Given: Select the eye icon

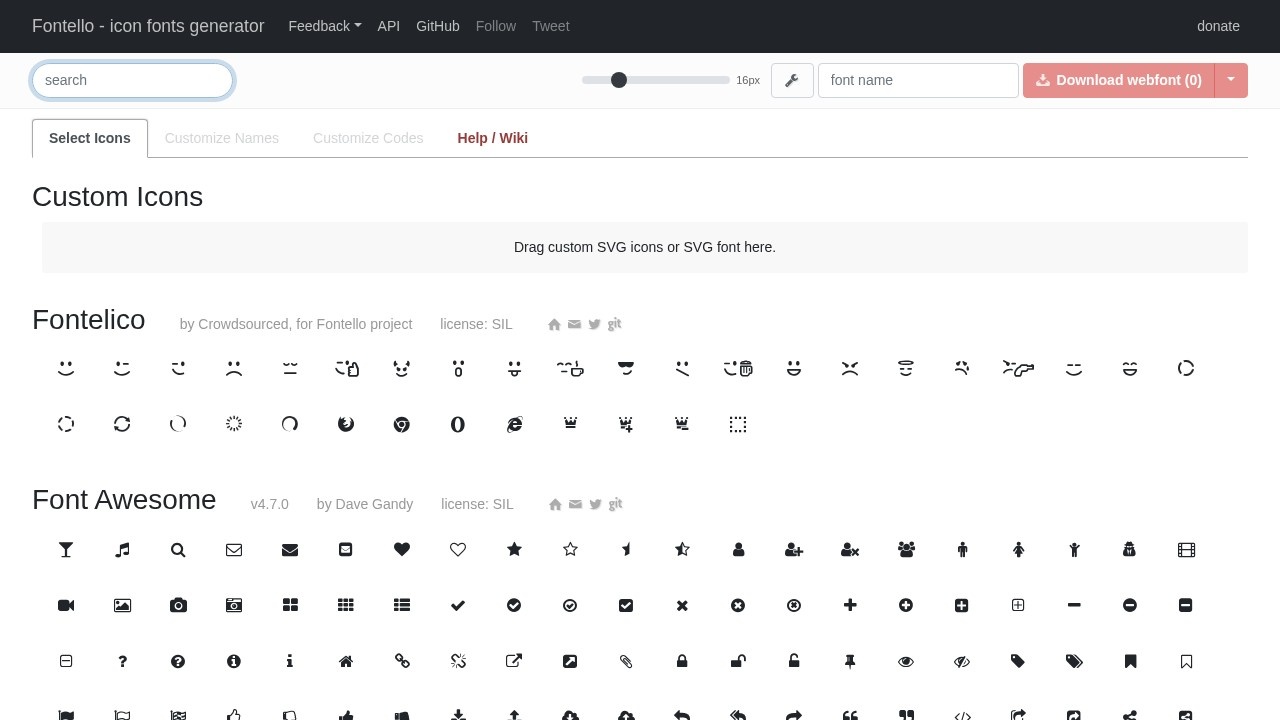Looking at the screenshot, I should 906,661.
